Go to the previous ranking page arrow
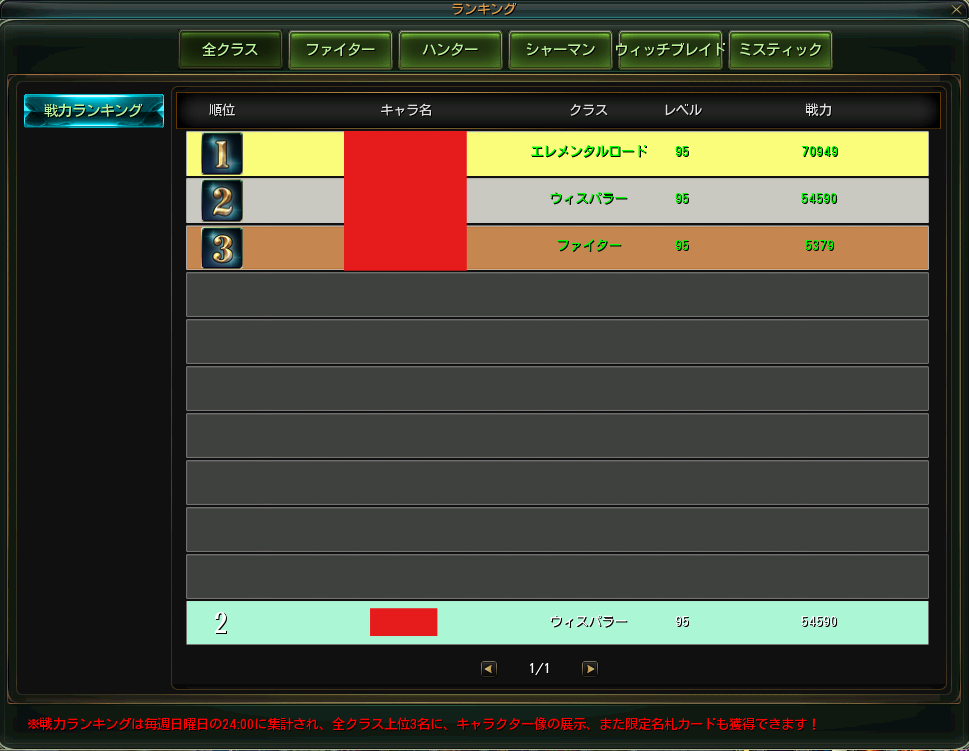This screenshot has width=969, height=751. click(489, 668)
